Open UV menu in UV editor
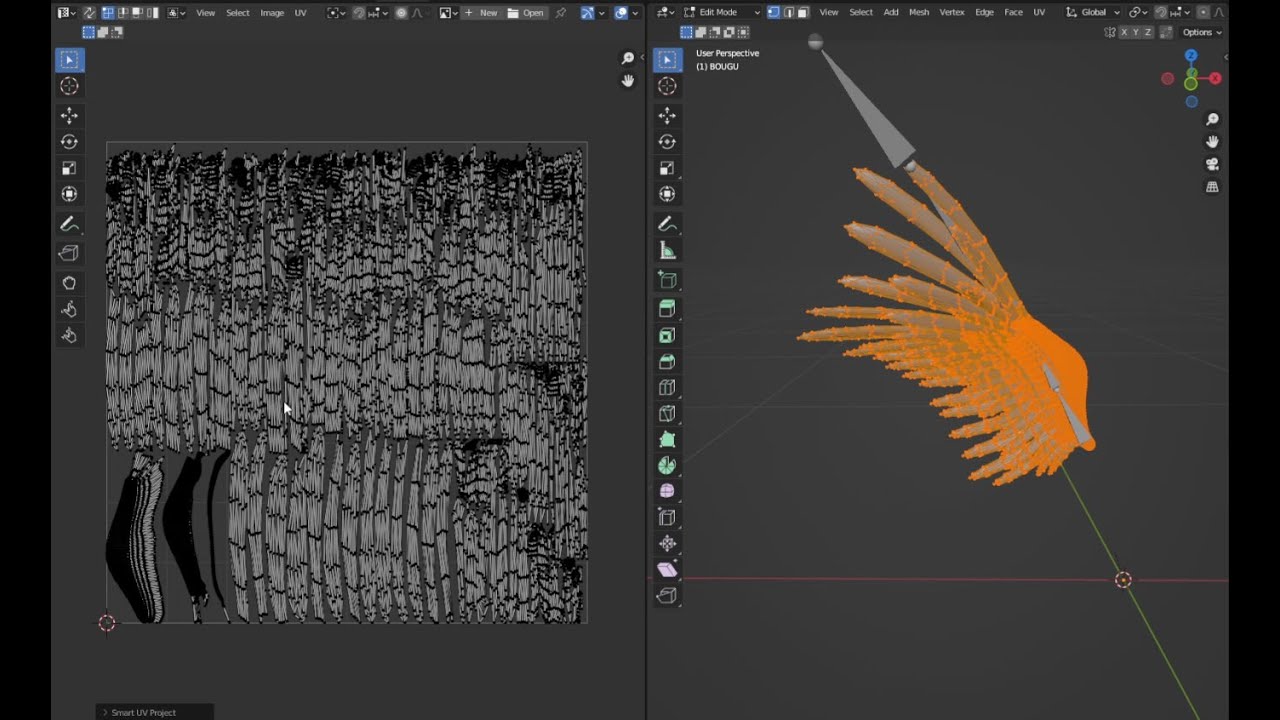 point(300,13)
